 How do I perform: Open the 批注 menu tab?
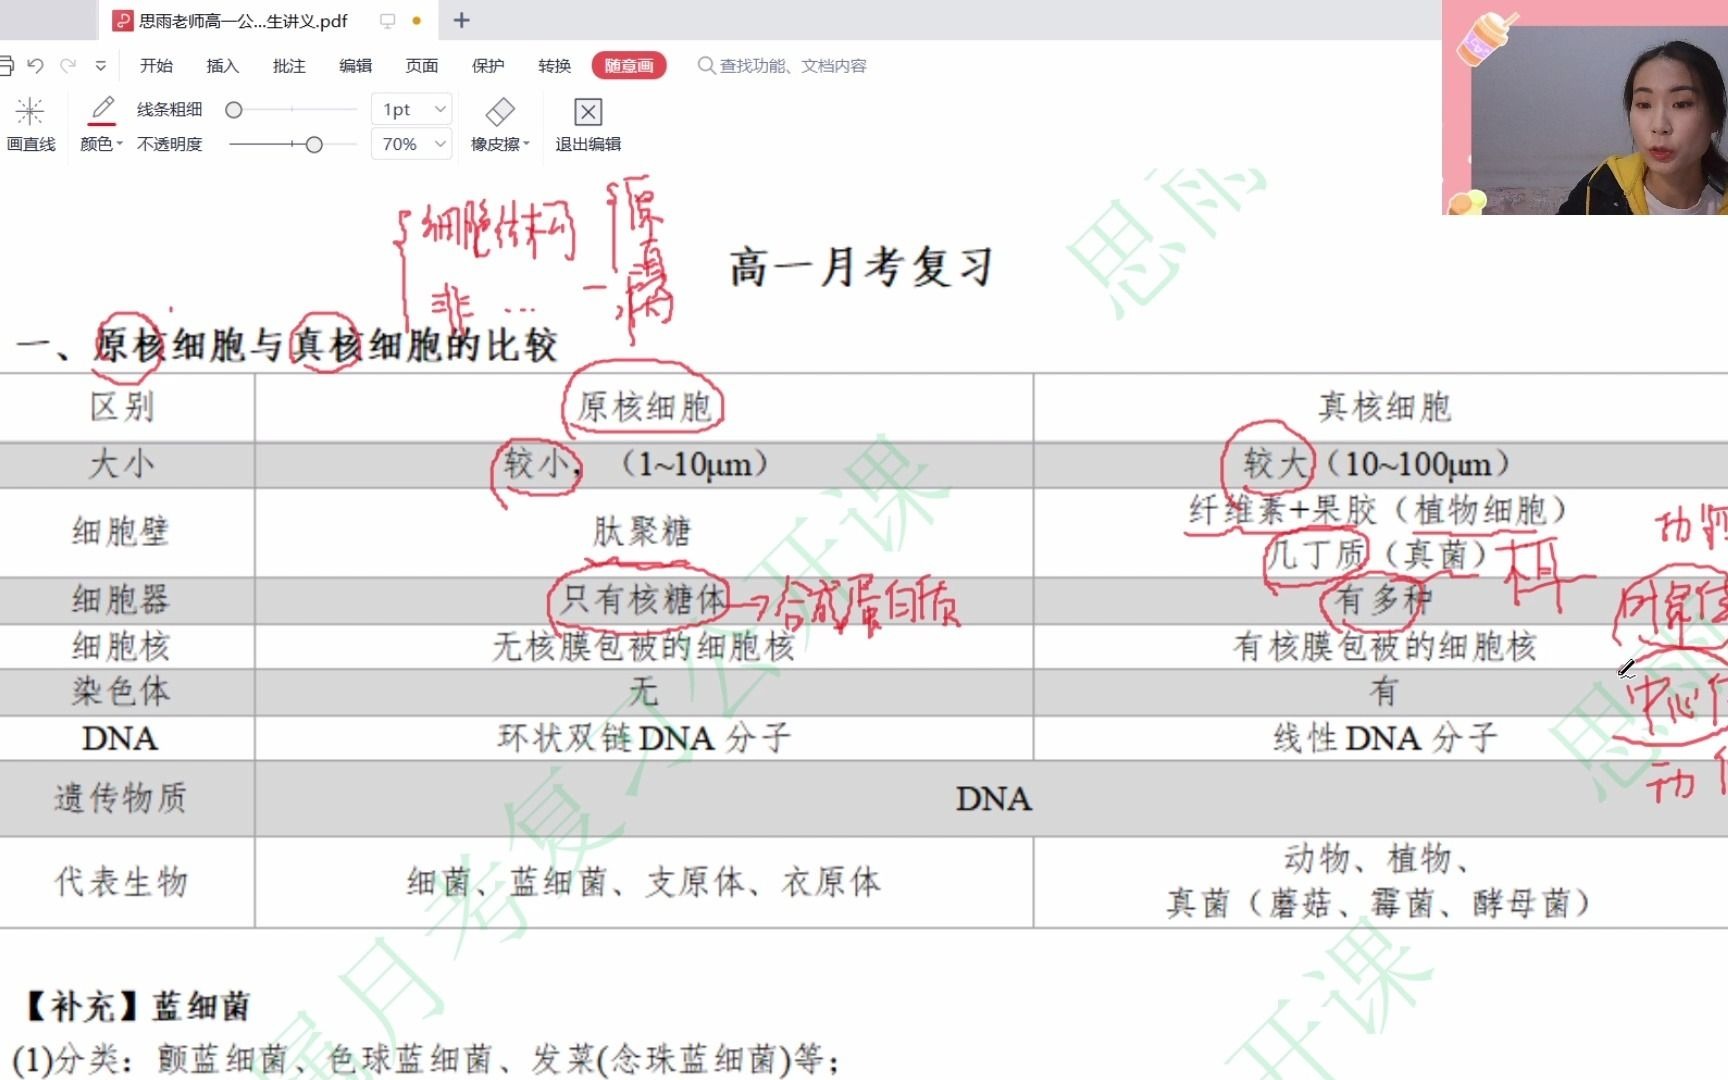click(288, 65)
